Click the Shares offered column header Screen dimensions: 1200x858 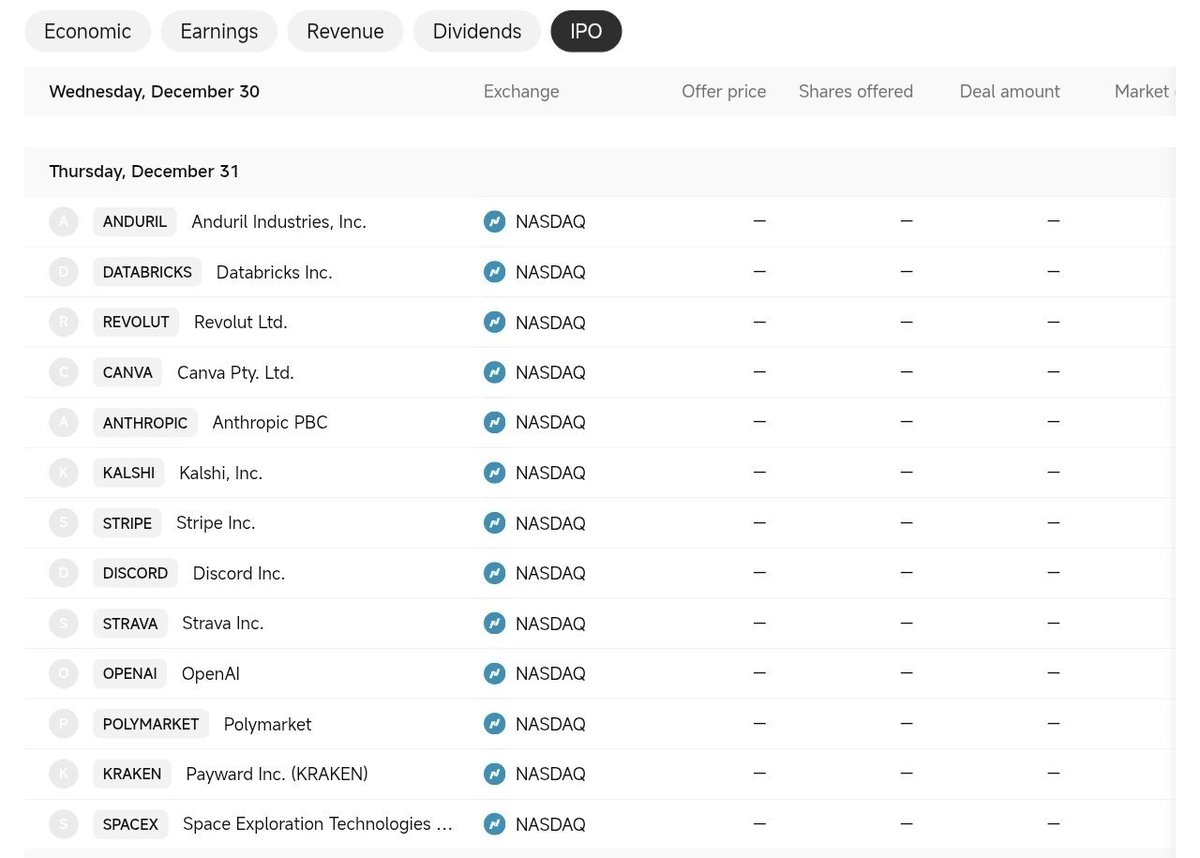click(x=856, y=91)
